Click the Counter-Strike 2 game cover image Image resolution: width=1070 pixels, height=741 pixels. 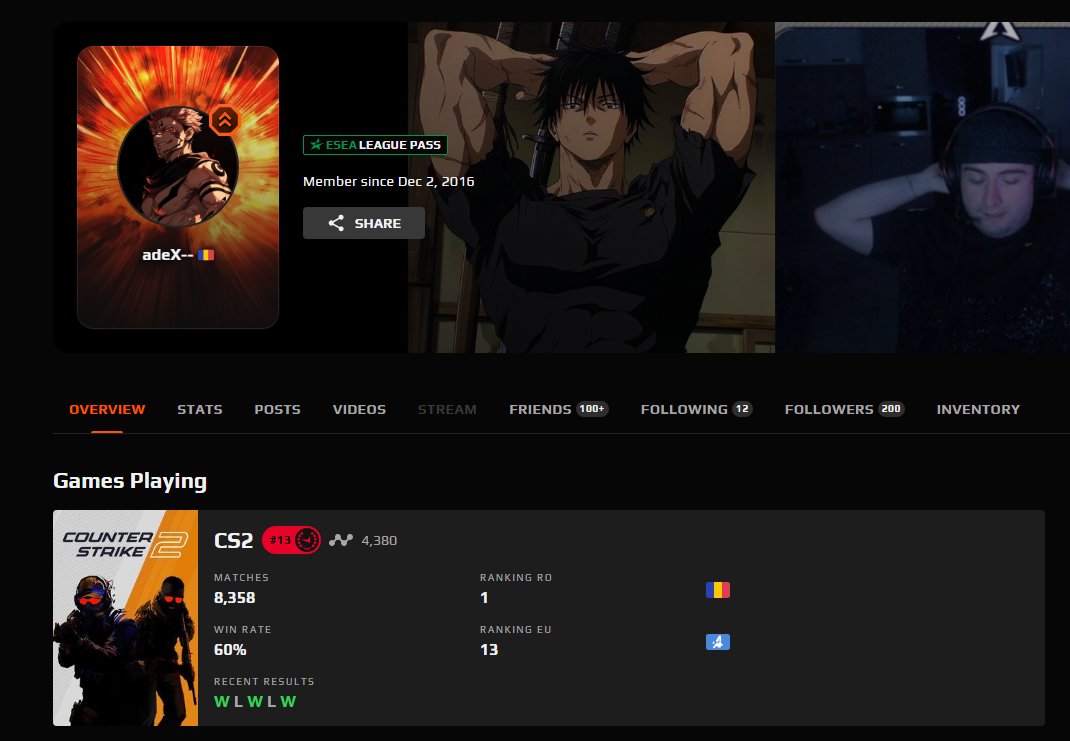pyautogui.click(x=126, y=618)
